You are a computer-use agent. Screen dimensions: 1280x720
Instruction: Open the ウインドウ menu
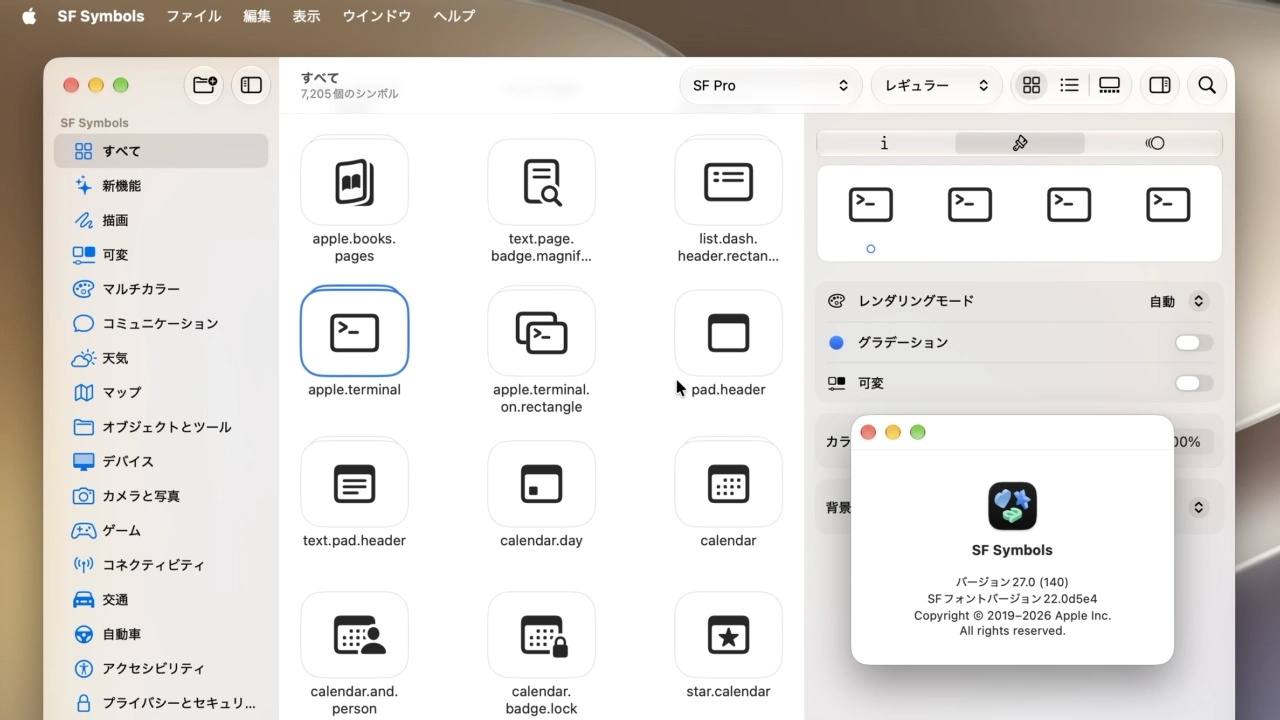(x=377, y=16)
